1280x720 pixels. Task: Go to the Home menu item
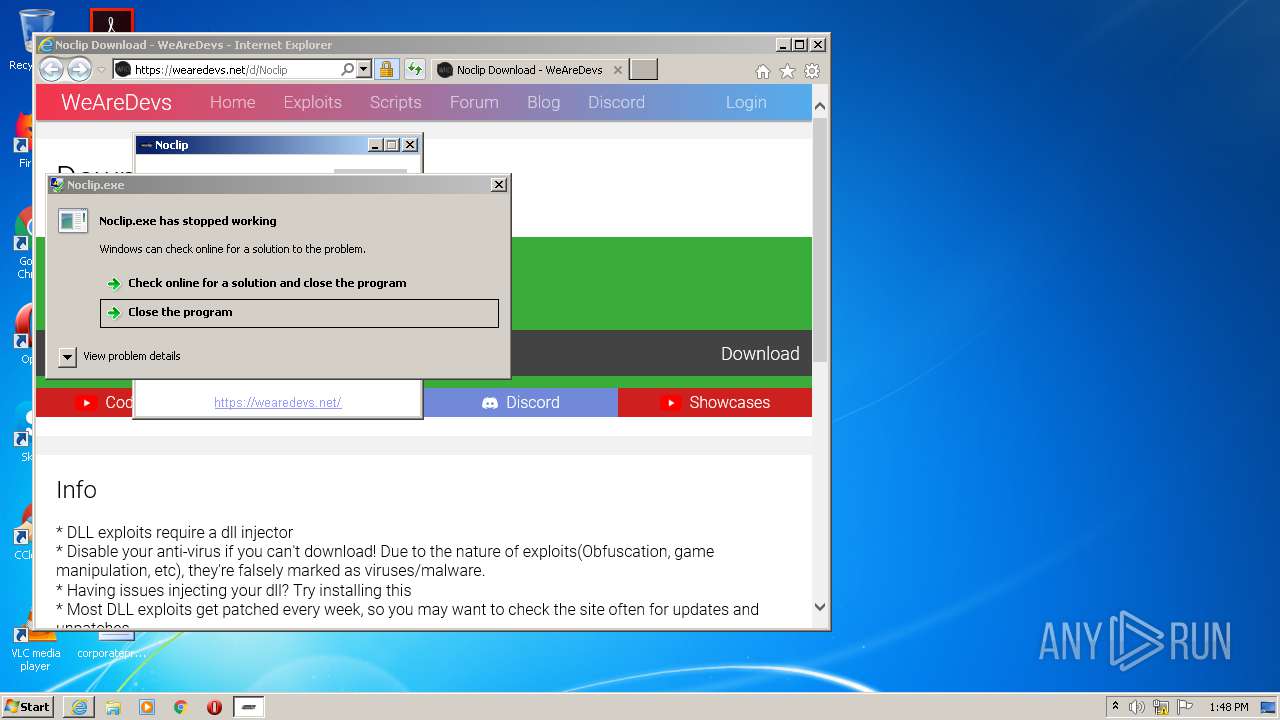[232, 102]
